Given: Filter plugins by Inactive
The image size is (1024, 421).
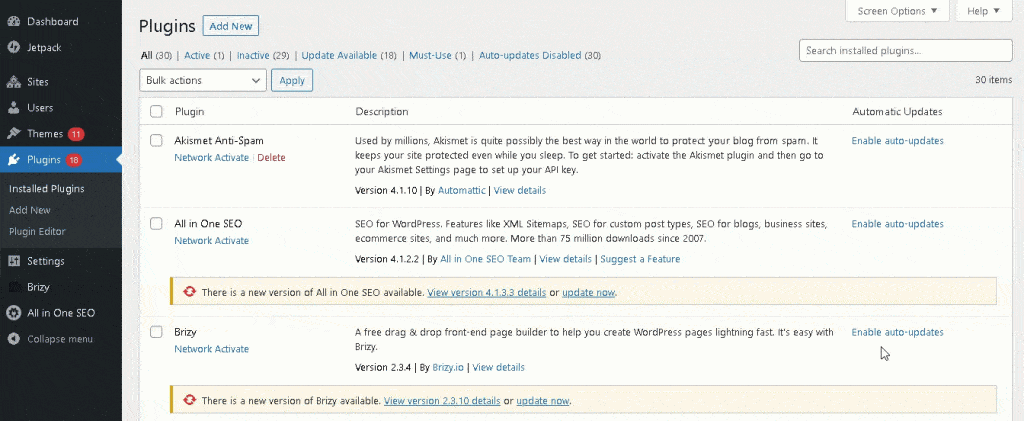Looking at the screenshot, I should pyautogui.click(x=253, y=55).
